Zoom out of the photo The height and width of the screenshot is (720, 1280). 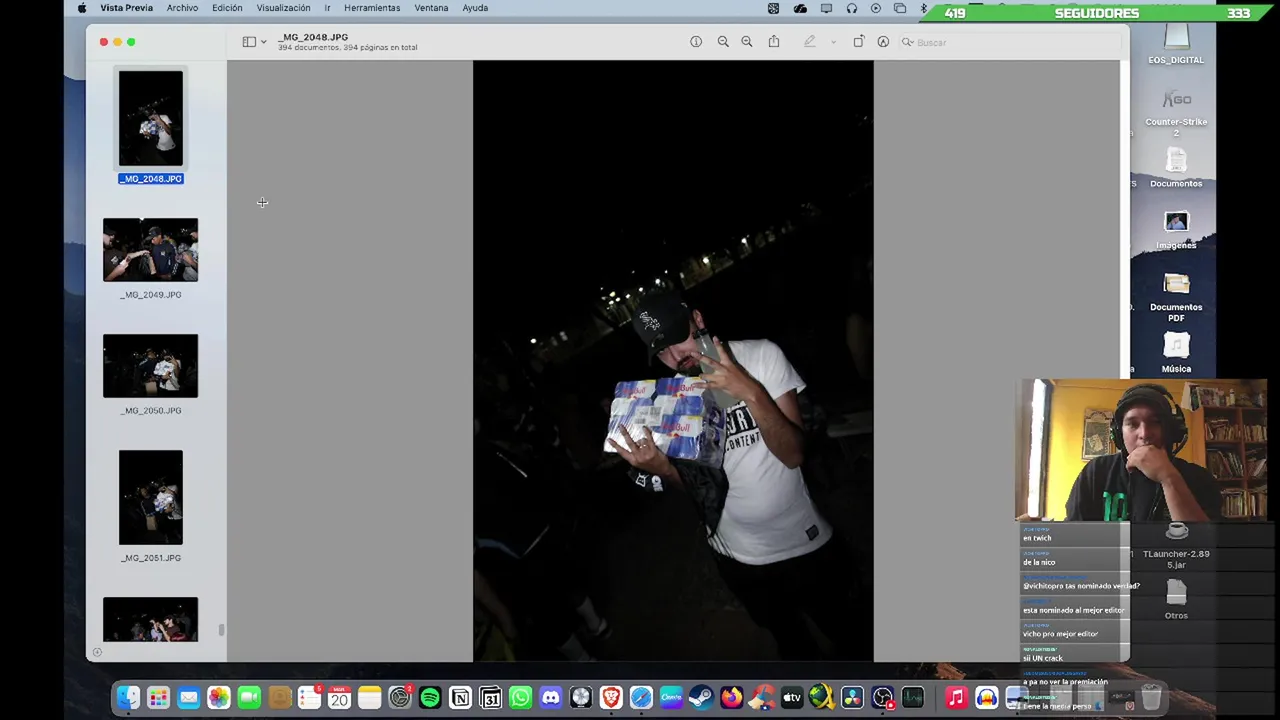tap(723, 42)
